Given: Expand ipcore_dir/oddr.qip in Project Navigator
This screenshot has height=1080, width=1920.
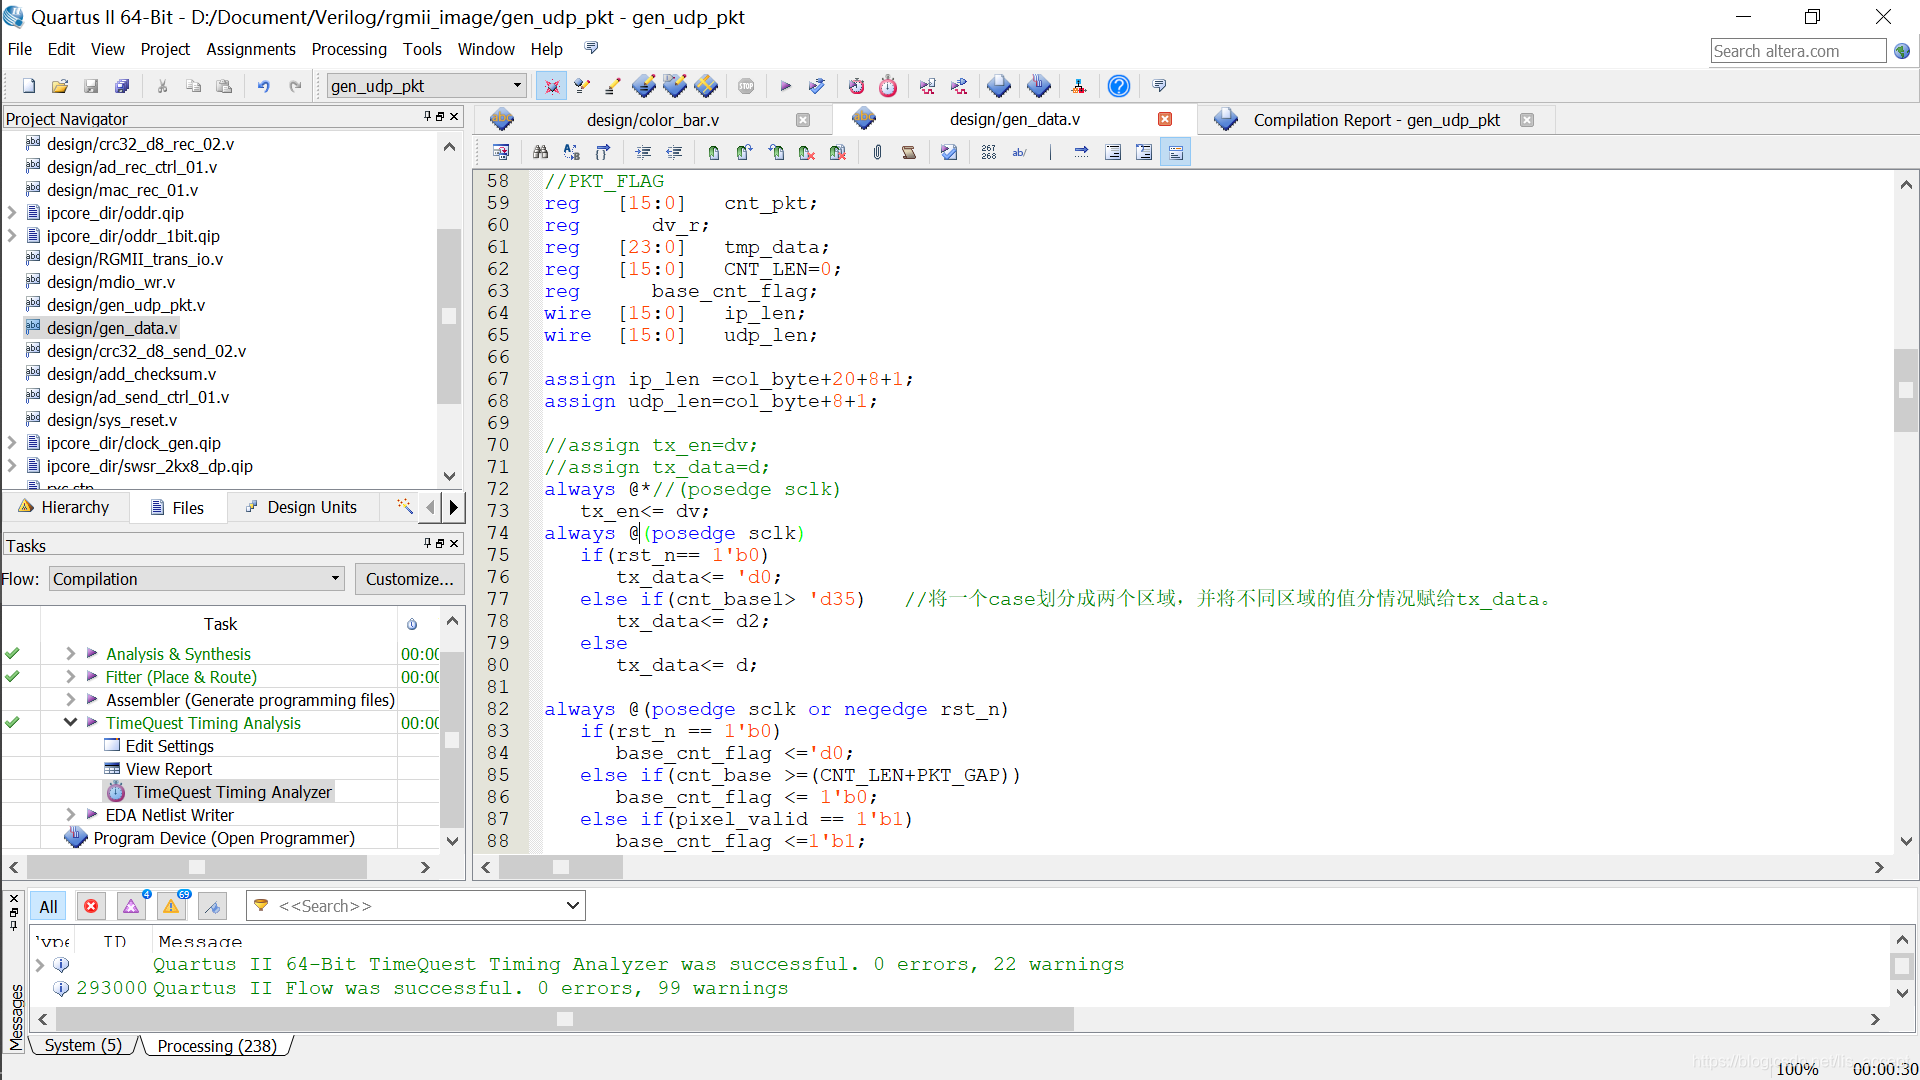Looking at the screenshot, I should click(12, 213).
